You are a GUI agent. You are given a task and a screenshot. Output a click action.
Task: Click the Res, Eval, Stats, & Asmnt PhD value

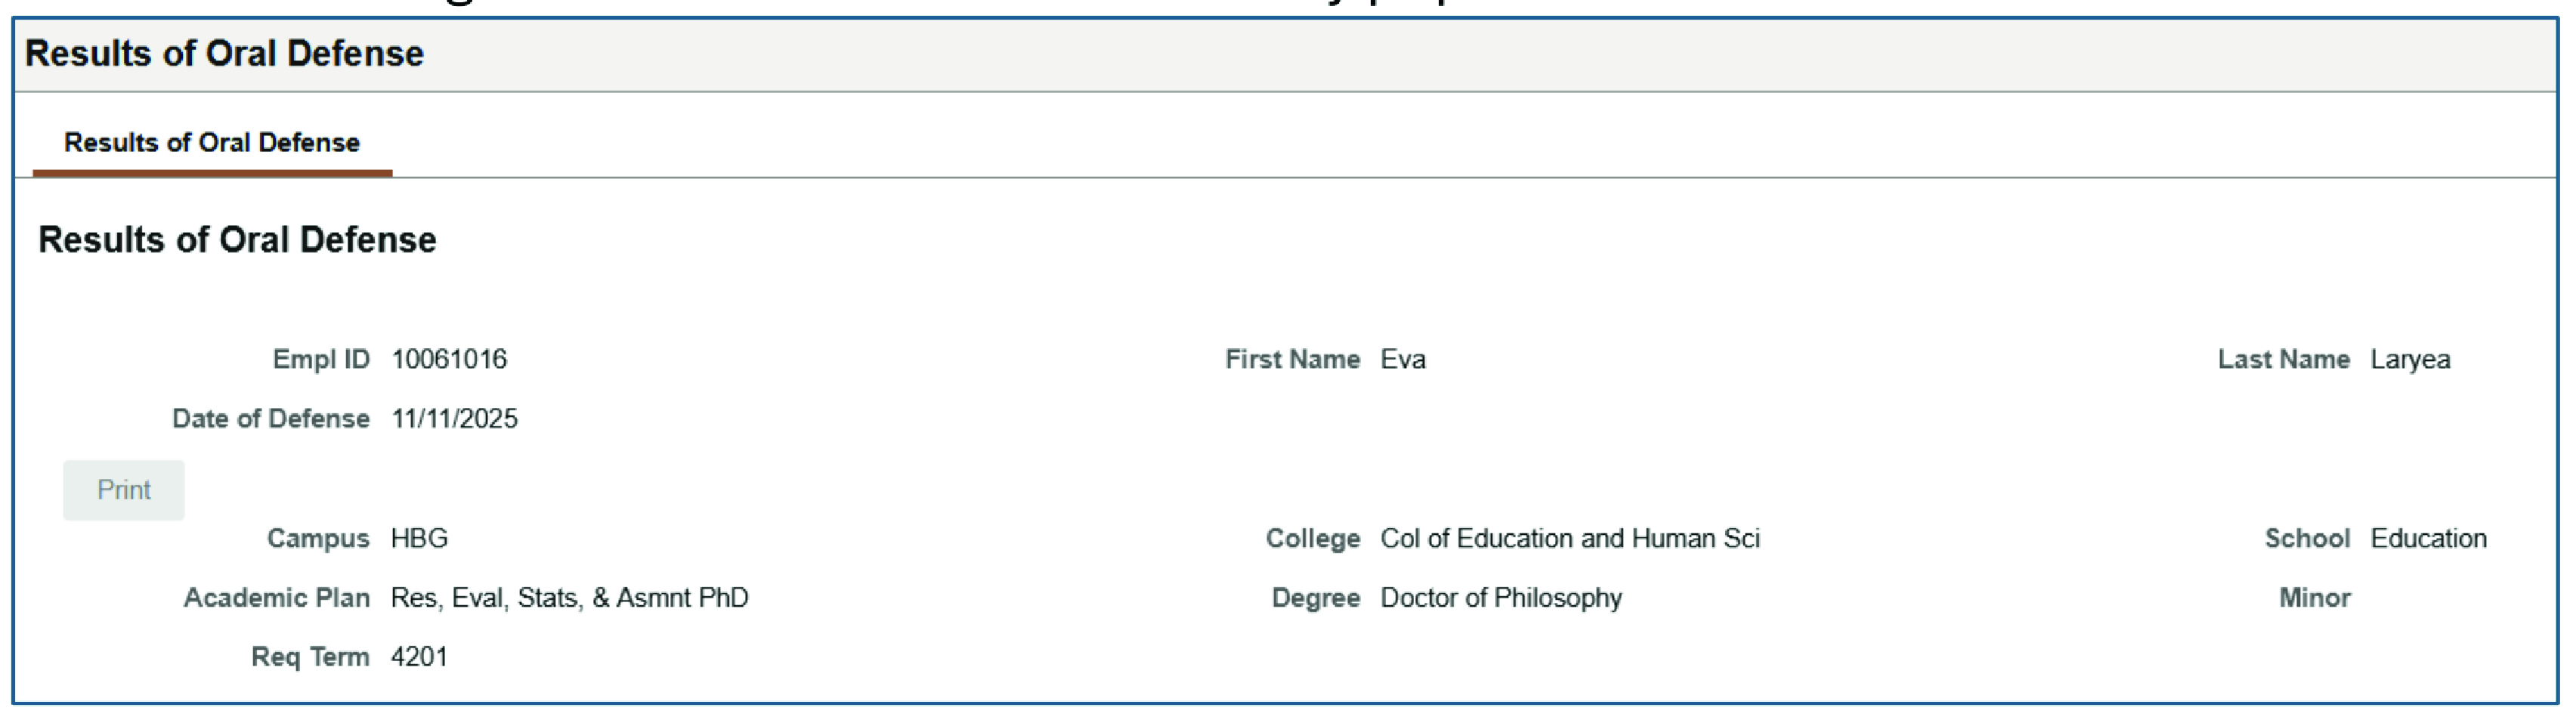569,597
